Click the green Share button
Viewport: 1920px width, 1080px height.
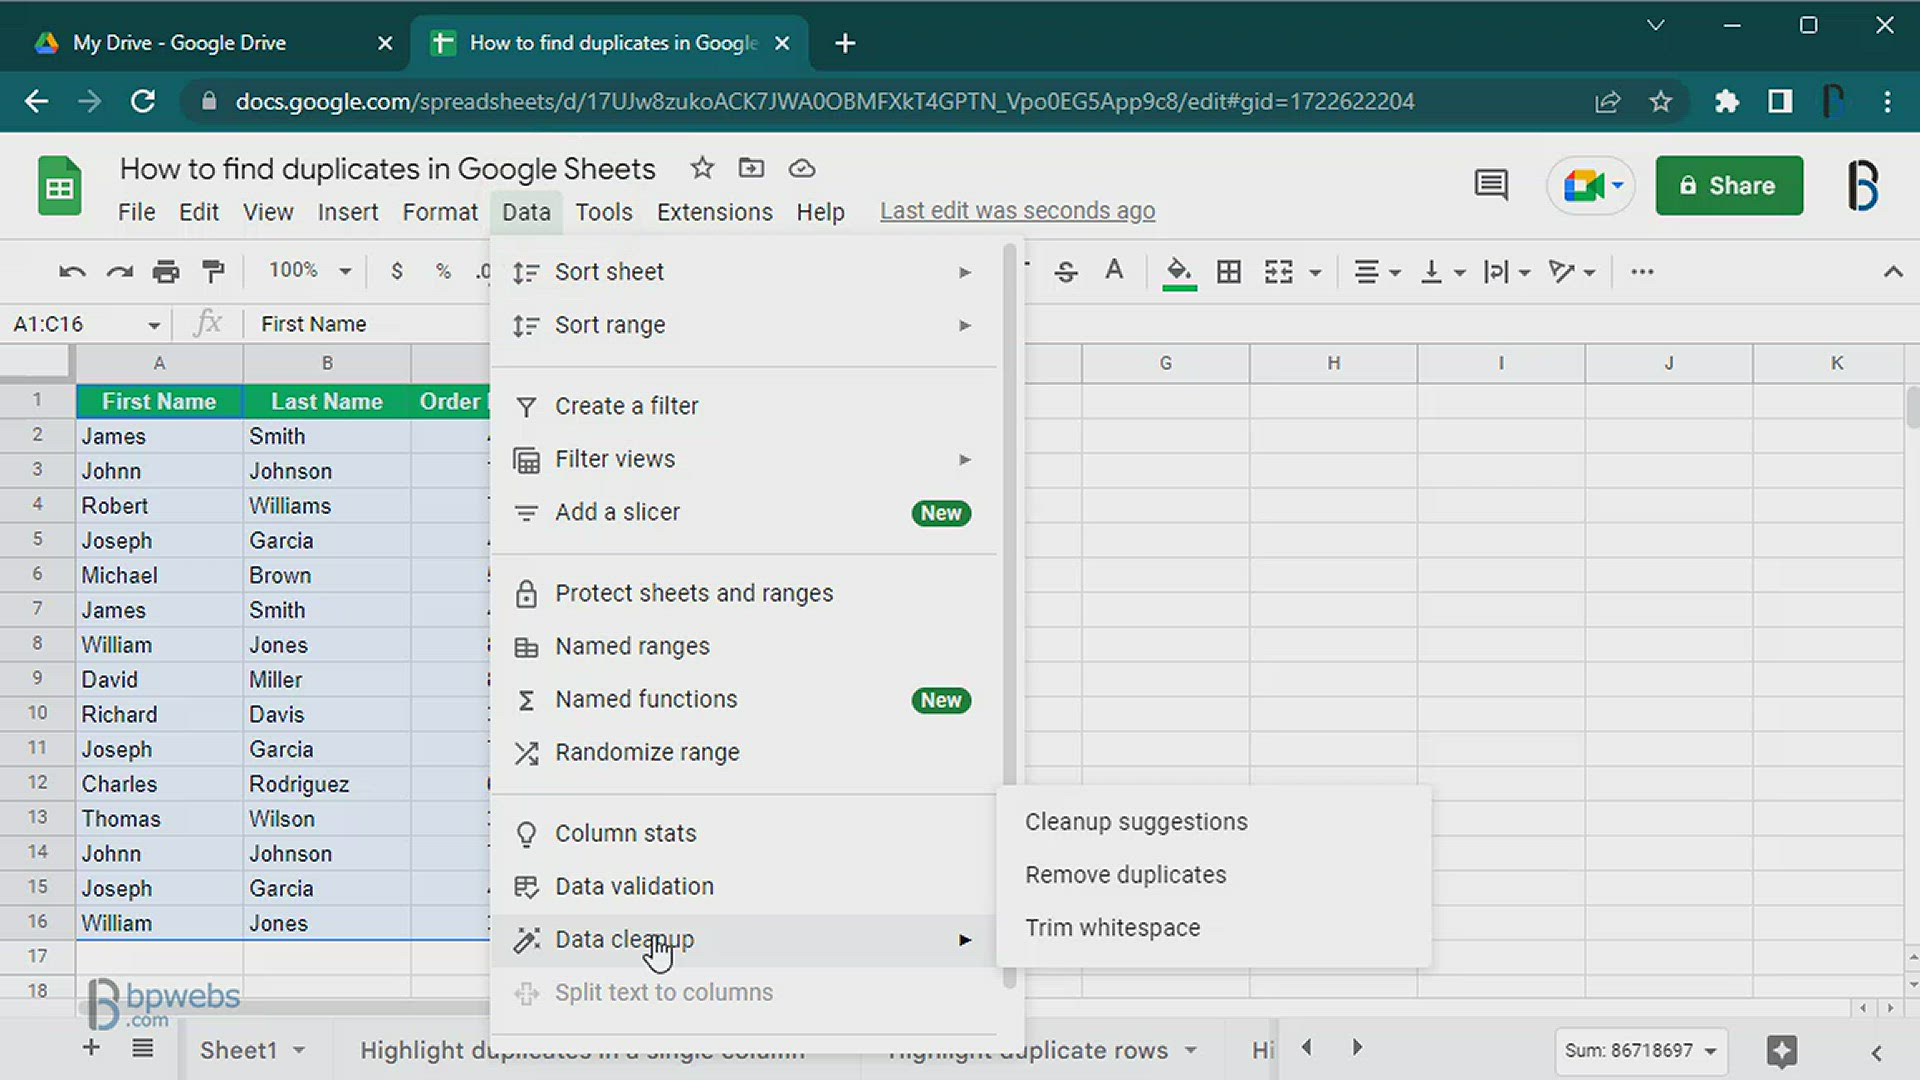(1729, 185)
